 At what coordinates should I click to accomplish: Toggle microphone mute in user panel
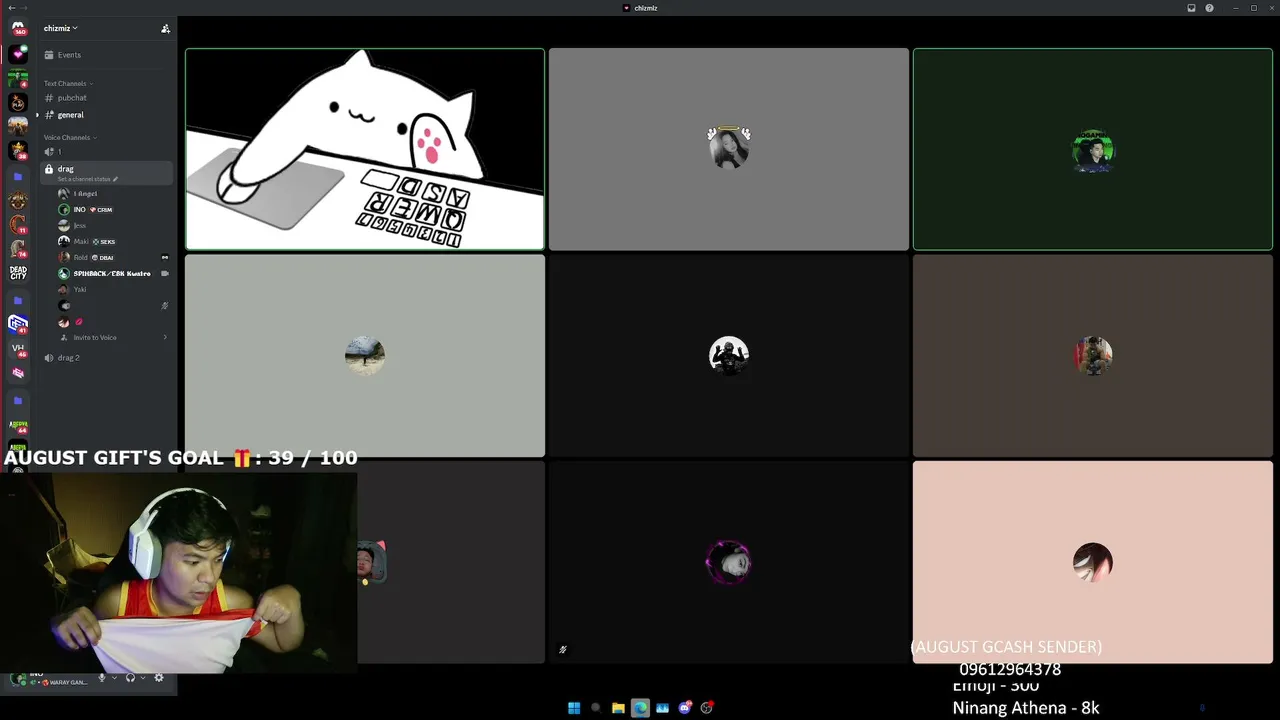(101, 679)
